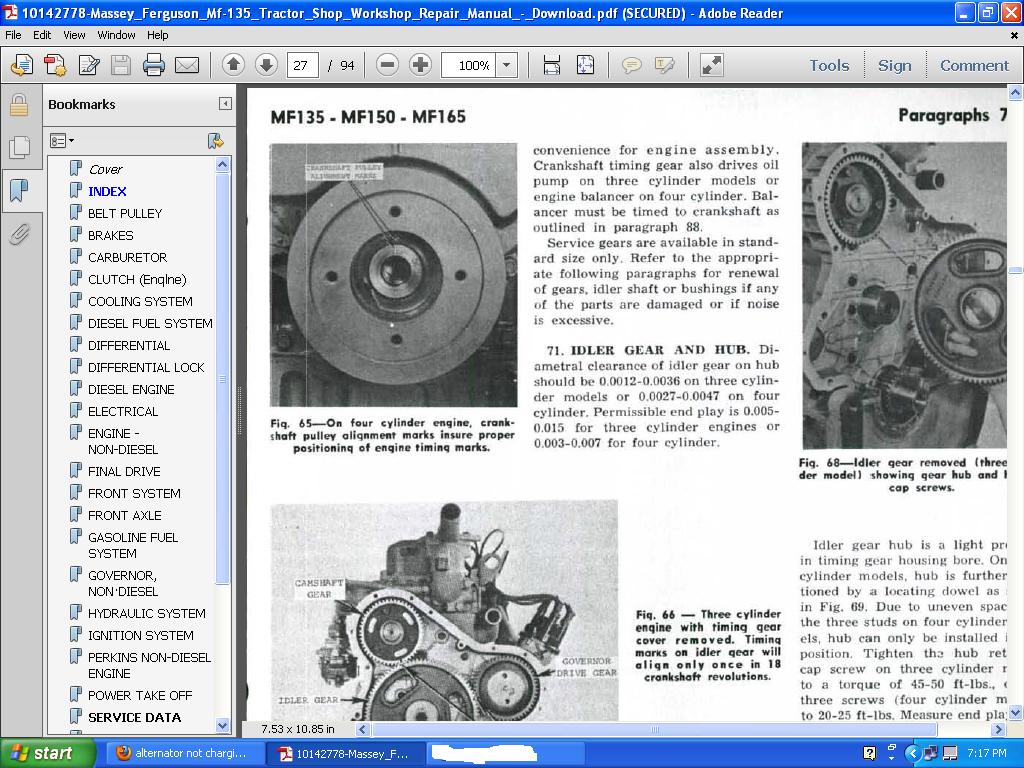Zoom out with the minus button

[387, 65]
